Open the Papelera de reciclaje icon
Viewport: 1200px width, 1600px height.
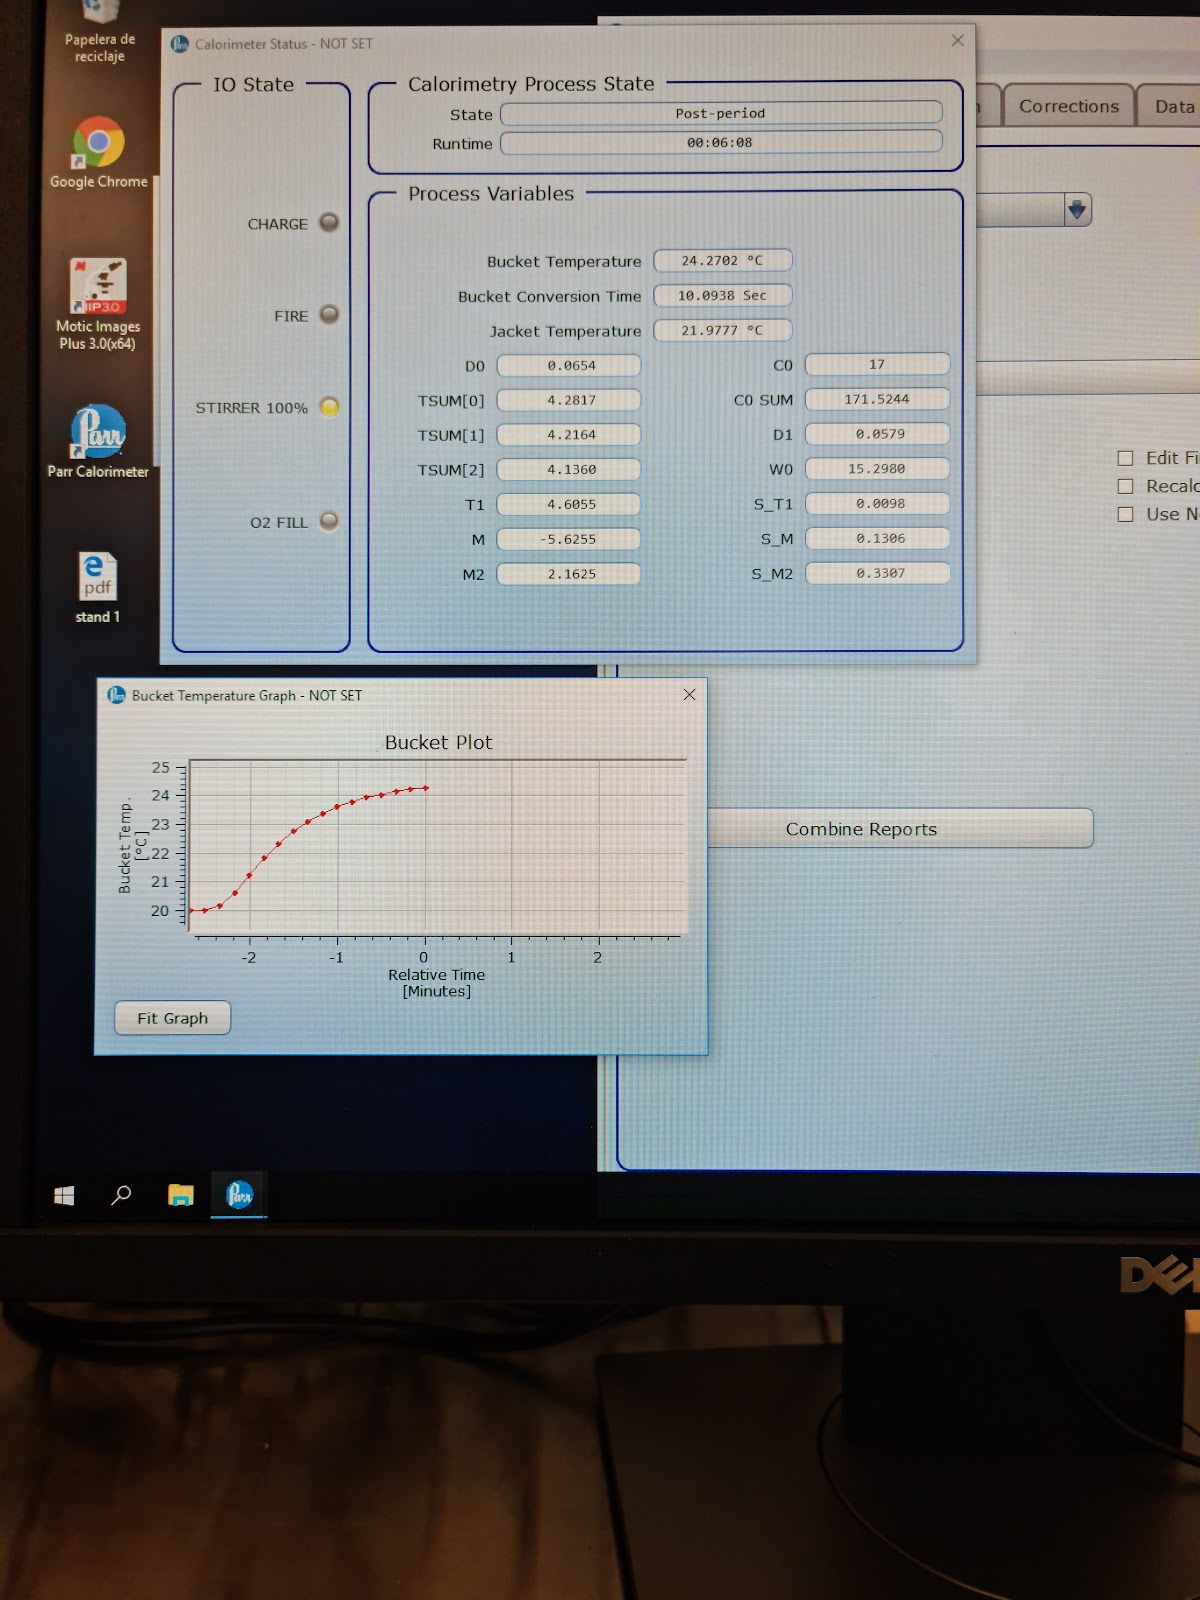pyautogui.click(x=99, y=33)
